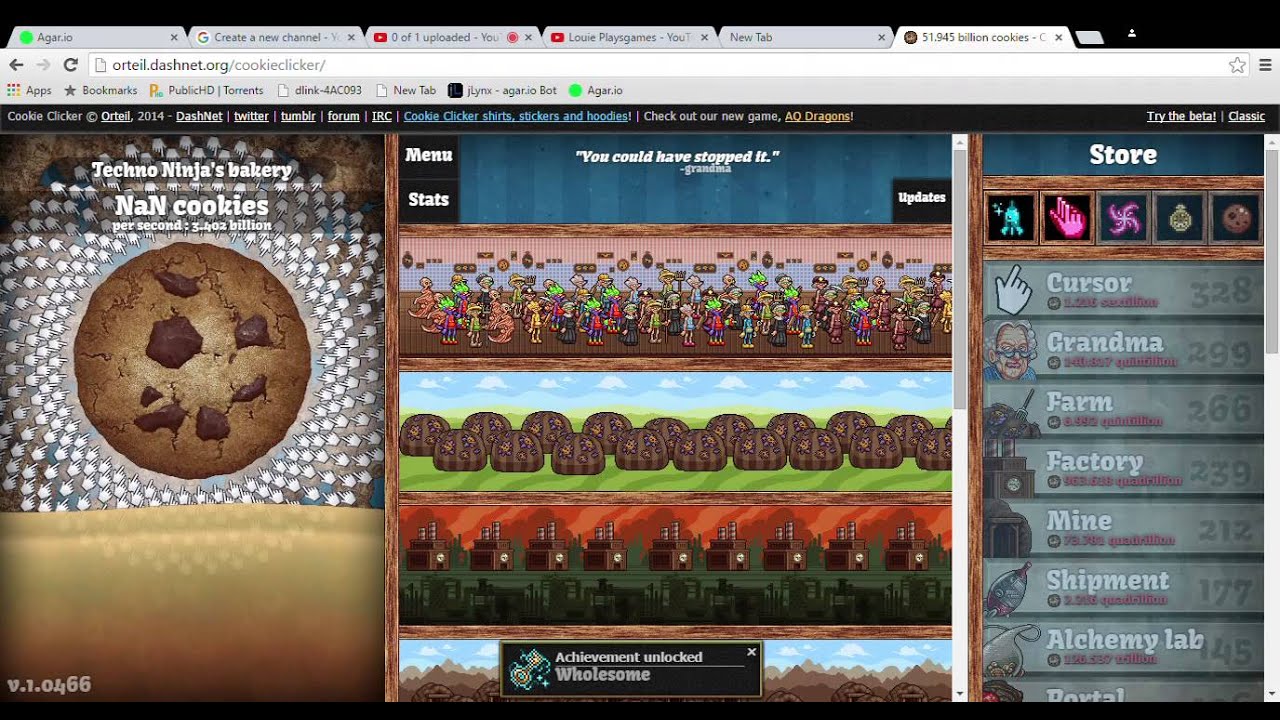Open the game Menu
The image size is (1280, 720).
[429, 155]
